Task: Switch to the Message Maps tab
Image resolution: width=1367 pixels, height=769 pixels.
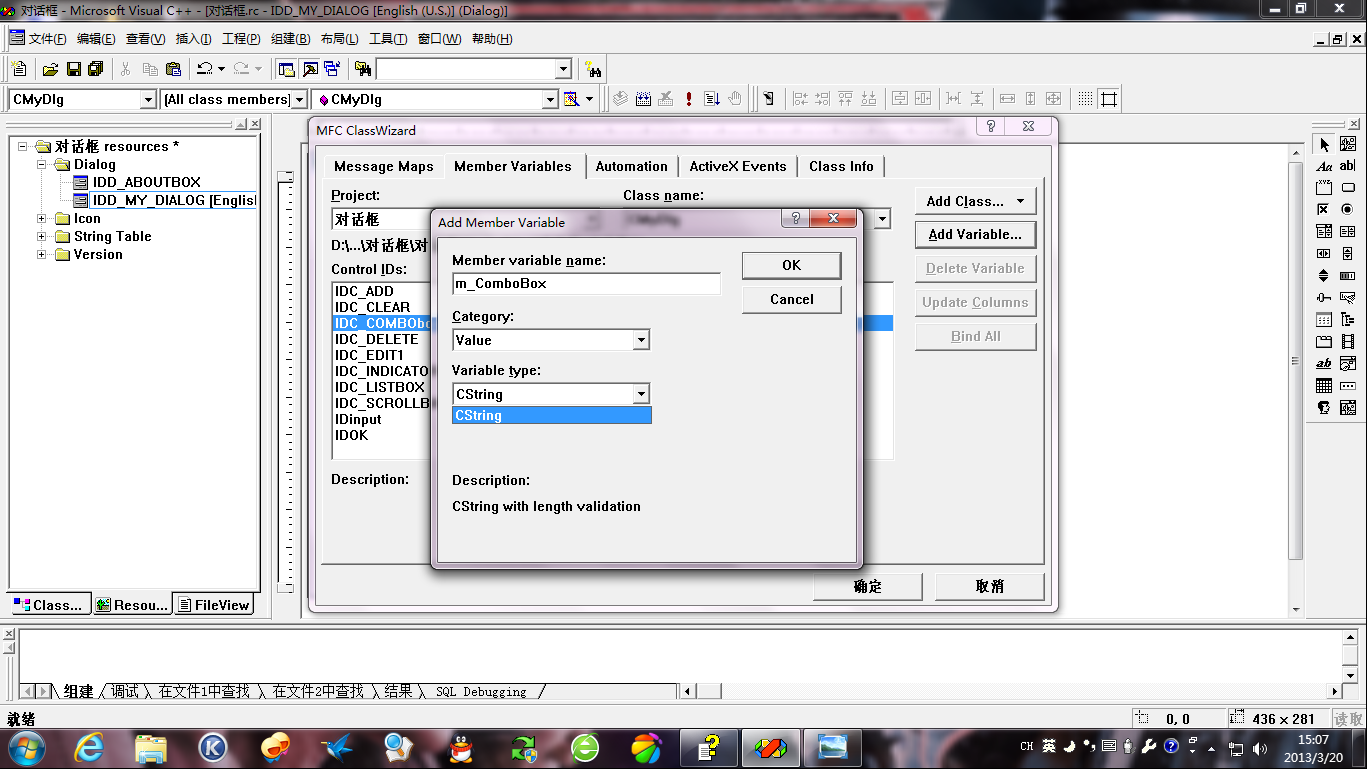Action: pyautogui.click(x=383, y=166)
